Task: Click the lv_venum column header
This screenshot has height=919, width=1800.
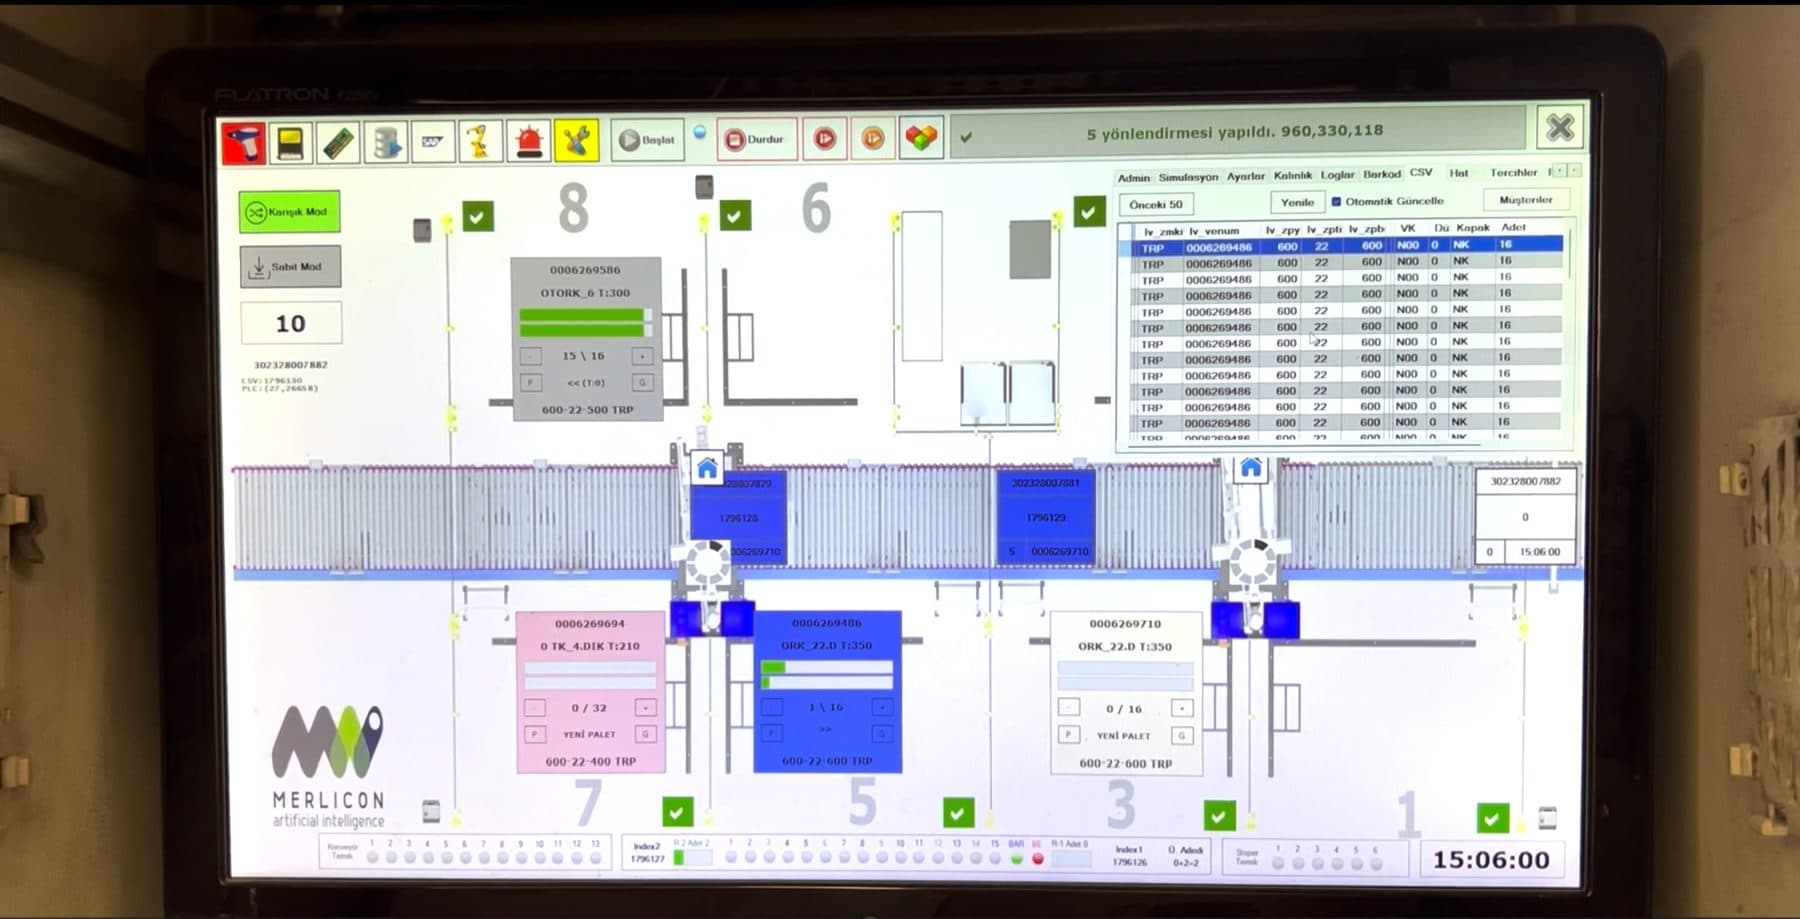Action: tap(1215, 231)
